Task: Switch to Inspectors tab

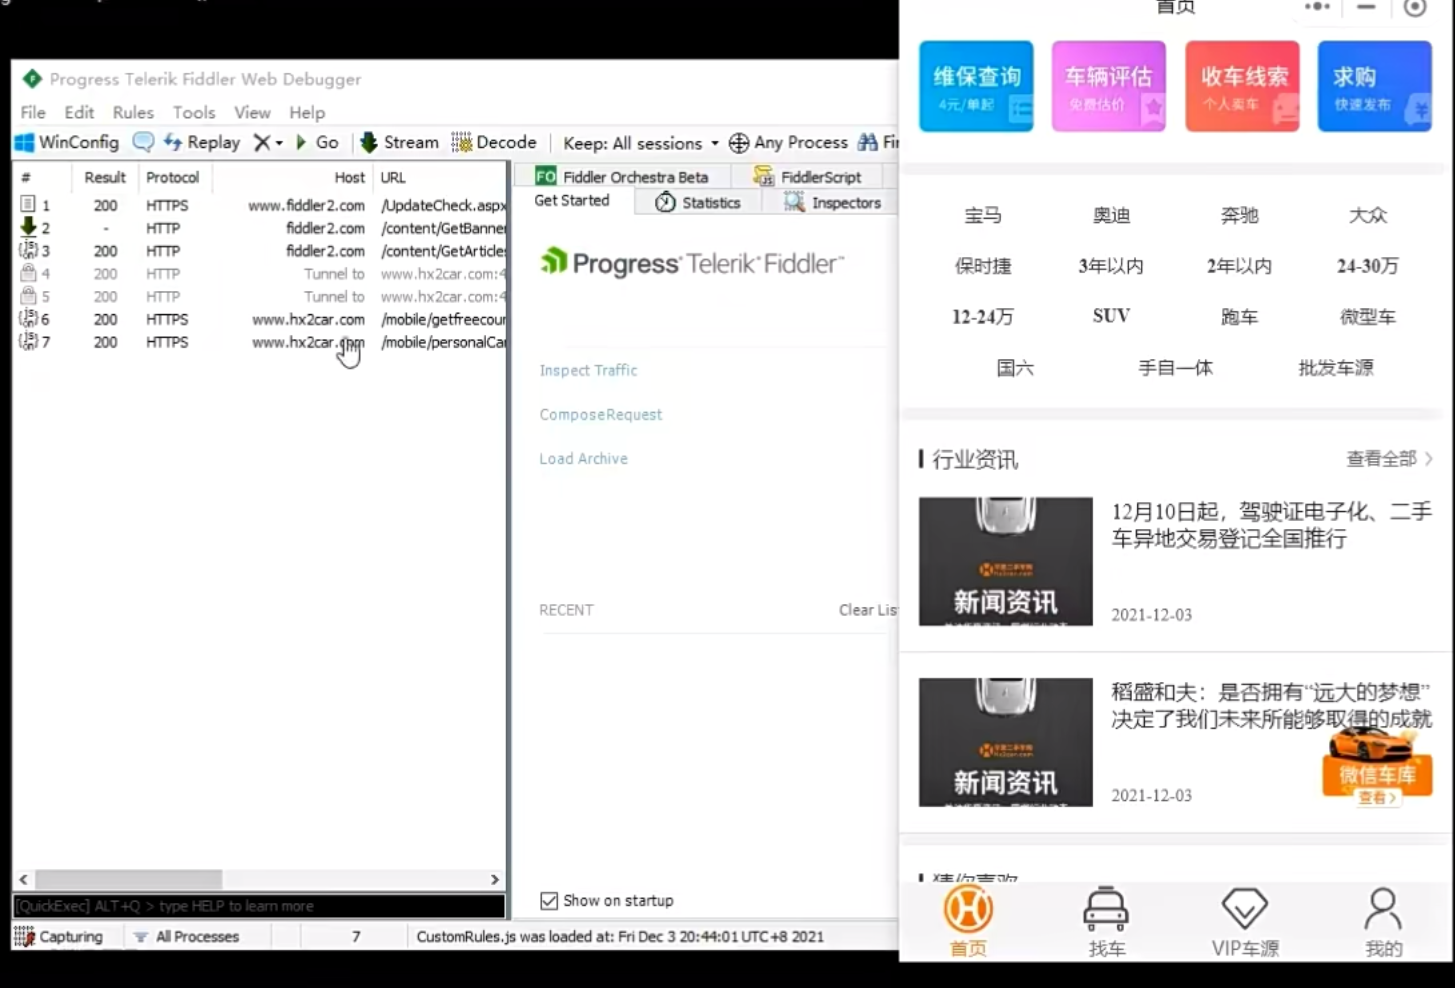Action: pos(833,202)
